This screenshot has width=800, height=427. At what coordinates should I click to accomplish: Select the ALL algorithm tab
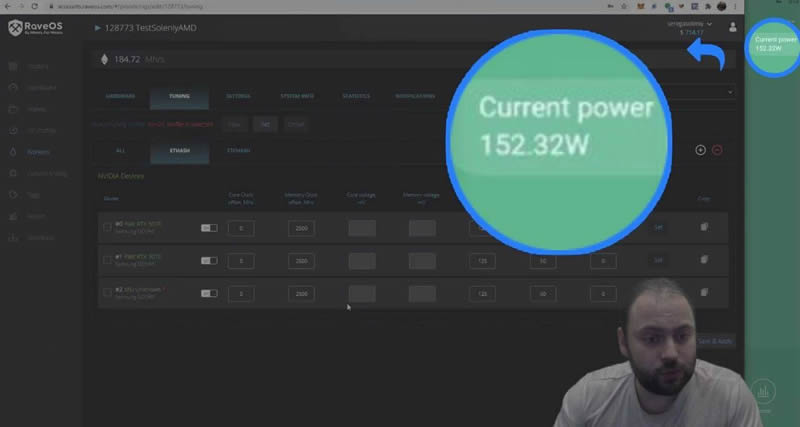tap(120, 151)
